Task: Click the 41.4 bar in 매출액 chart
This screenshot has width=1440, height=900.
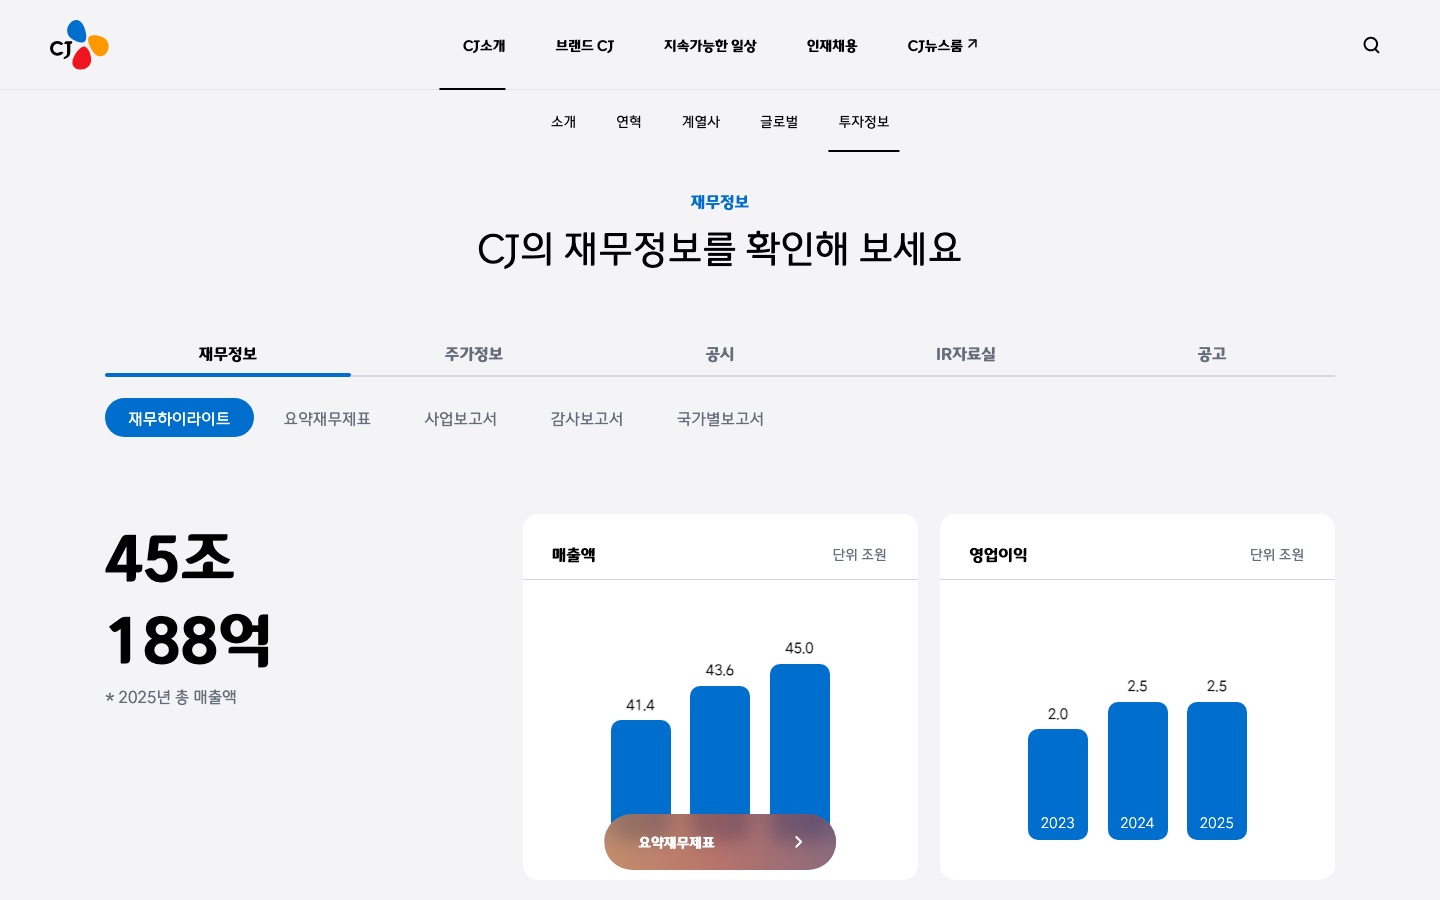Action: (641, 768)
